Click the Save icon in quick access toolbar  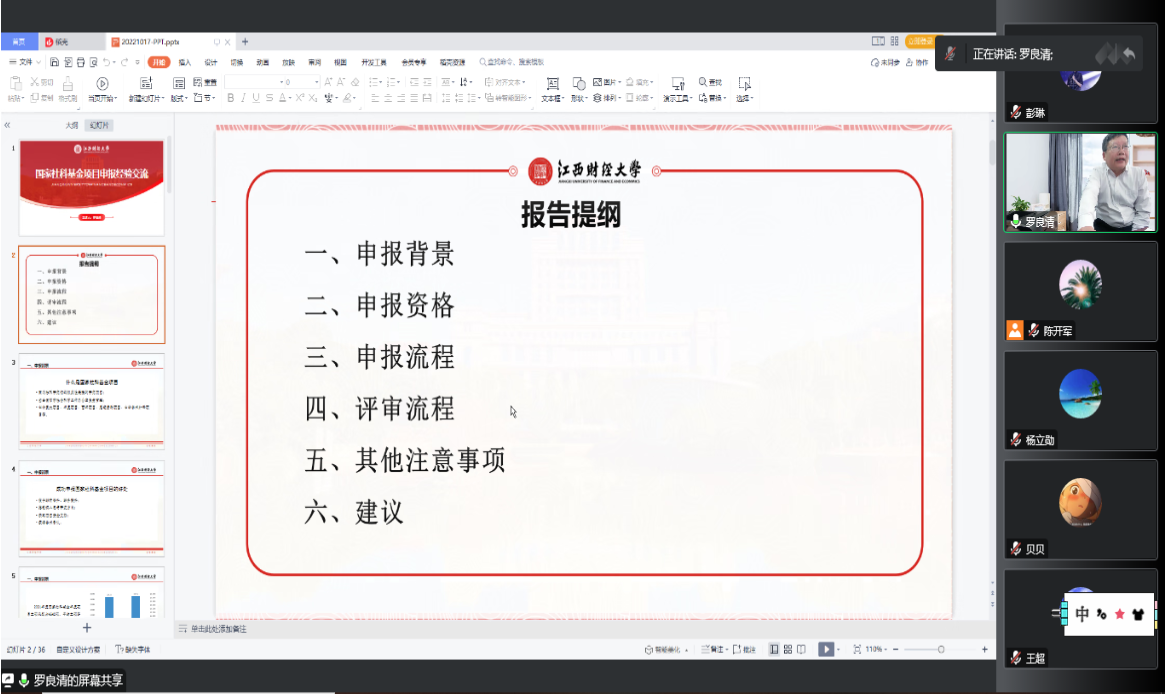53,62
